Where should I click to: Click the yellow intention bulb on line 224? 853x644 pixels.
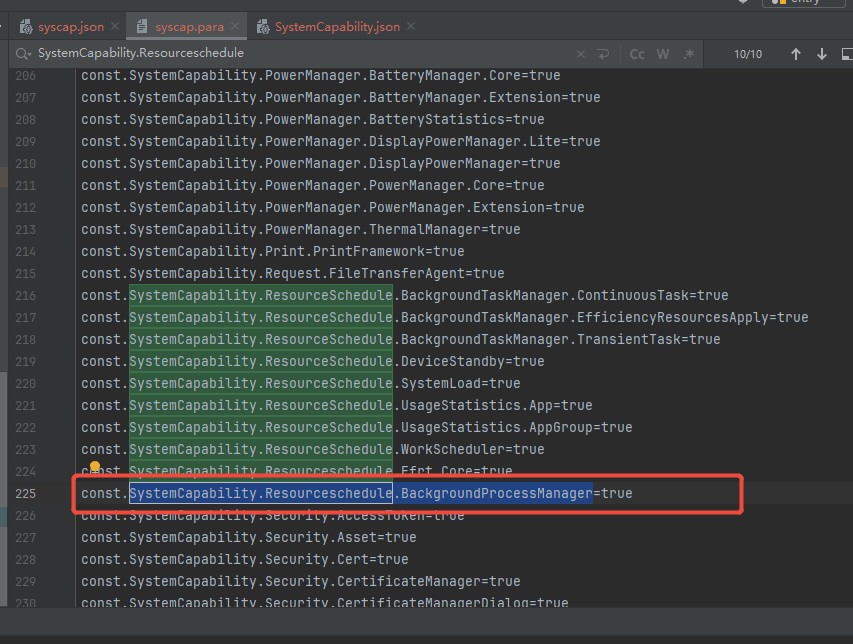[x=95, y=467]
